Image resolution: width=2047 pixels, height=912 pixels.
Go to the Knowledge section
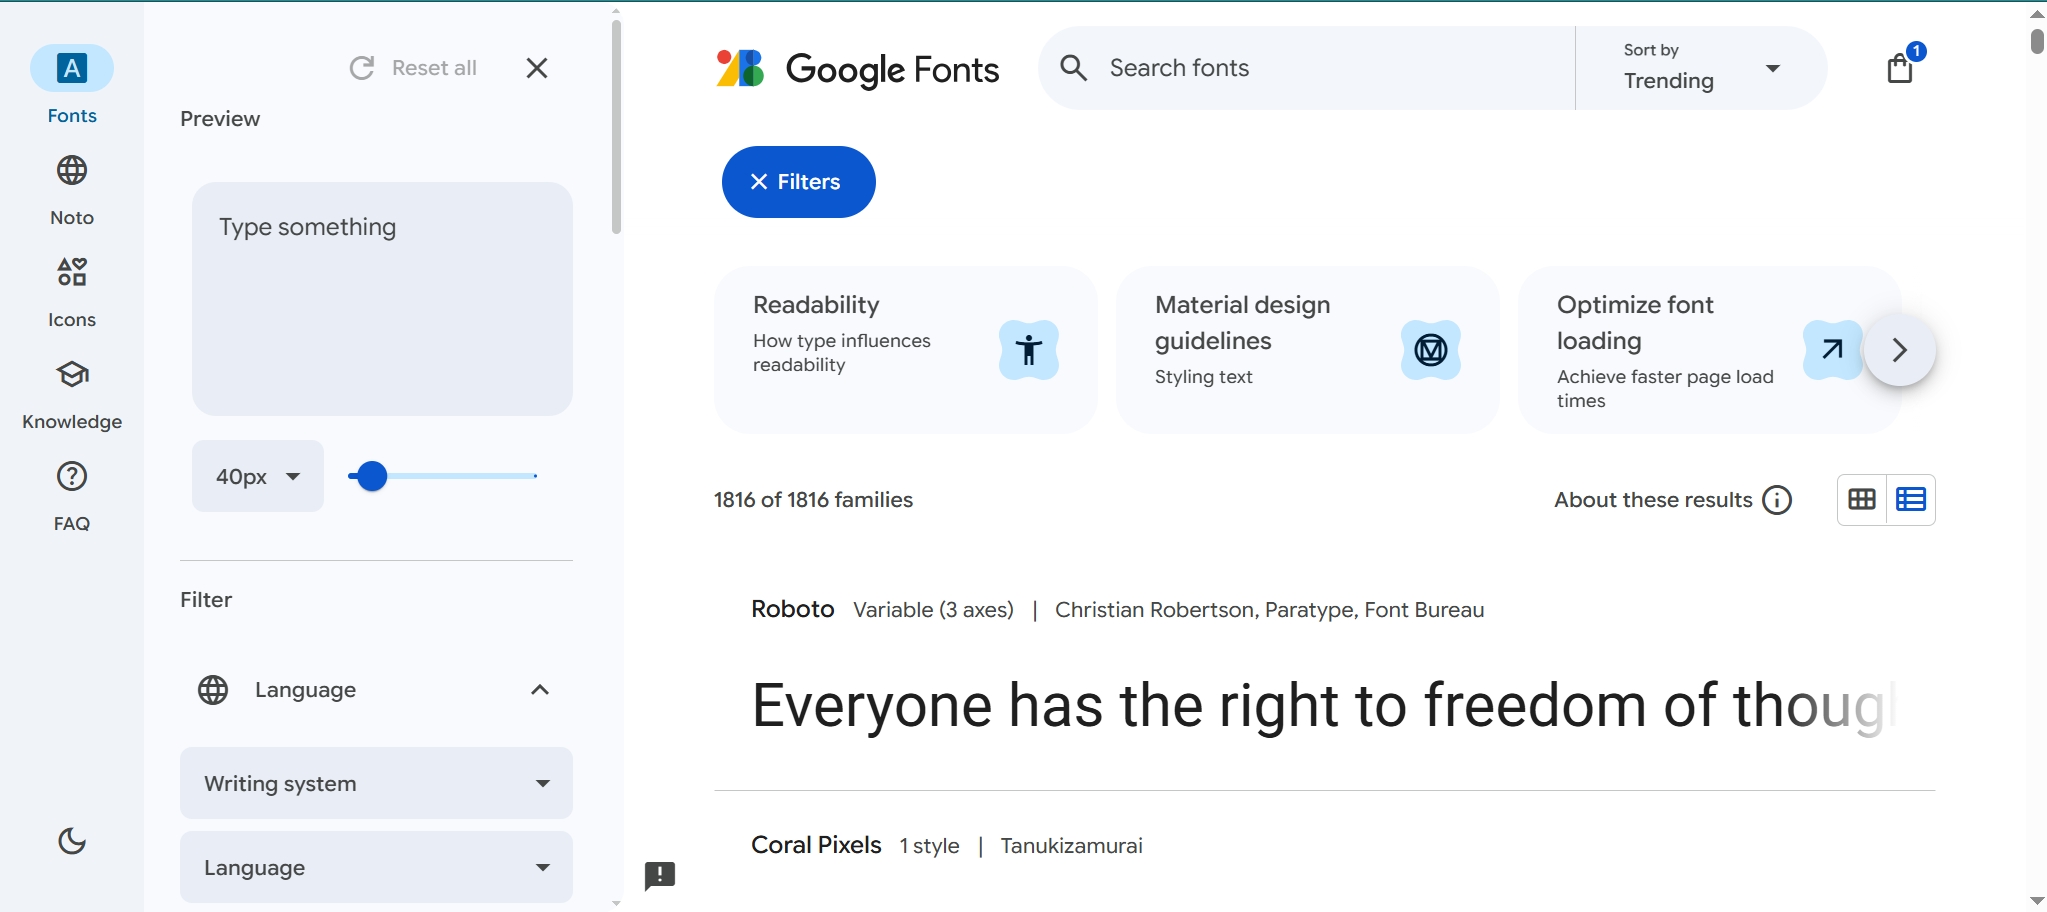[x=72, y=394]
